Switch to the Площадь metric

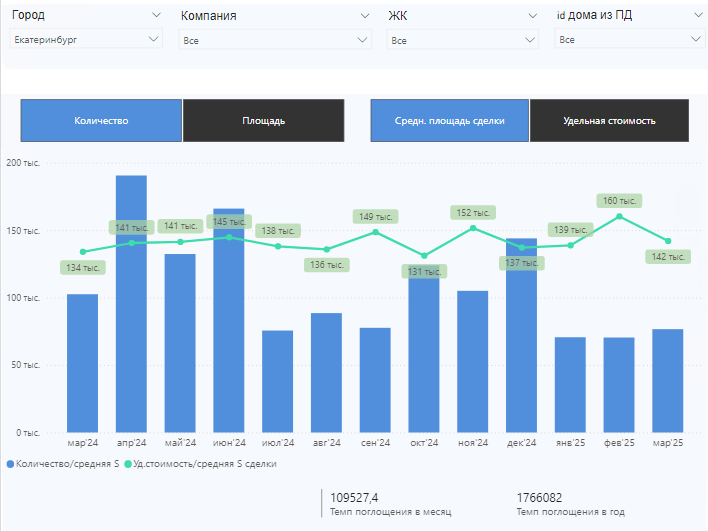264,121
